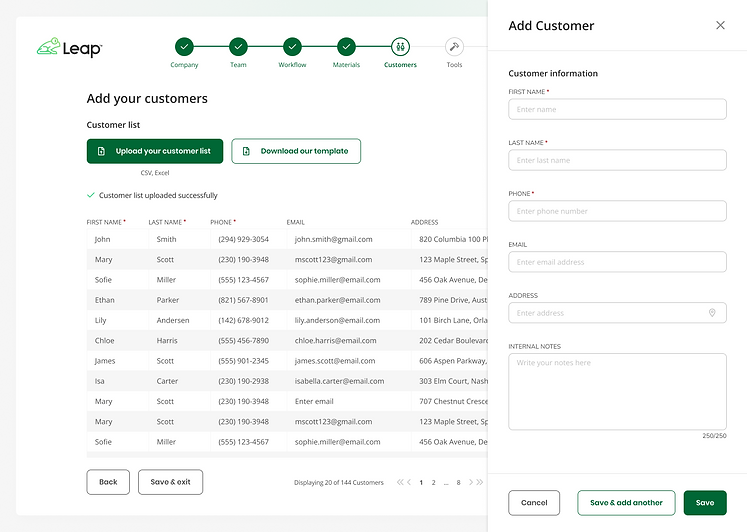The height and width of the screenshot is (532, 747).
Task: Click first name cell 'James'
Action: coord(105,361)
